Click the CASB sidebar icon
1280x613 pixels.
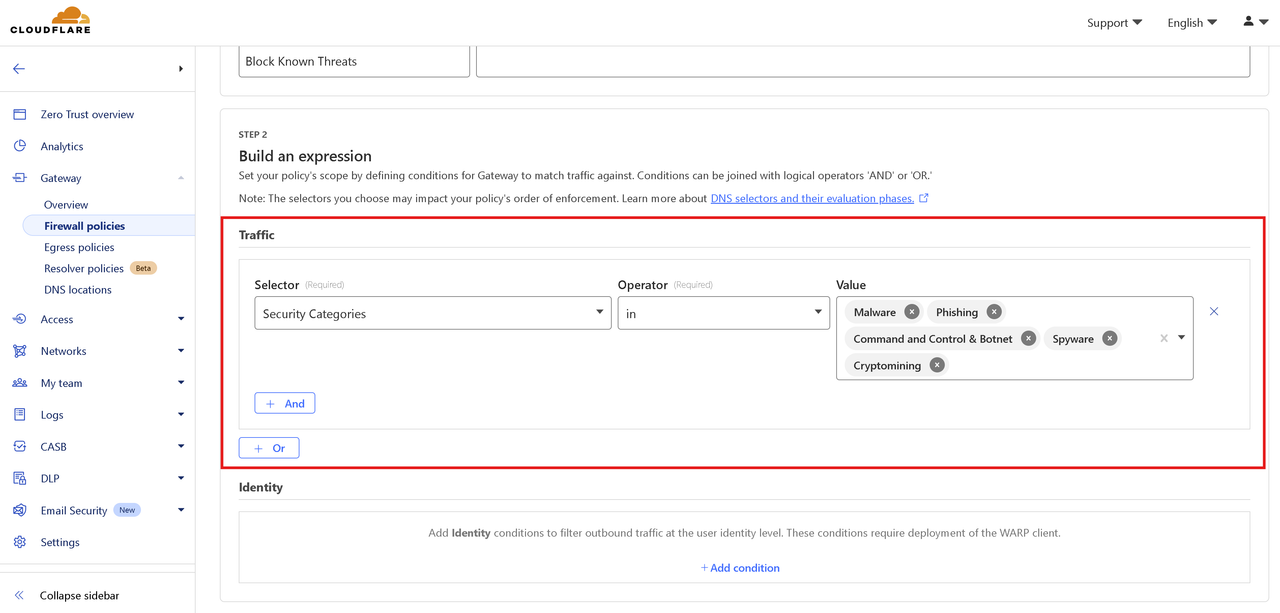point(19,447)
